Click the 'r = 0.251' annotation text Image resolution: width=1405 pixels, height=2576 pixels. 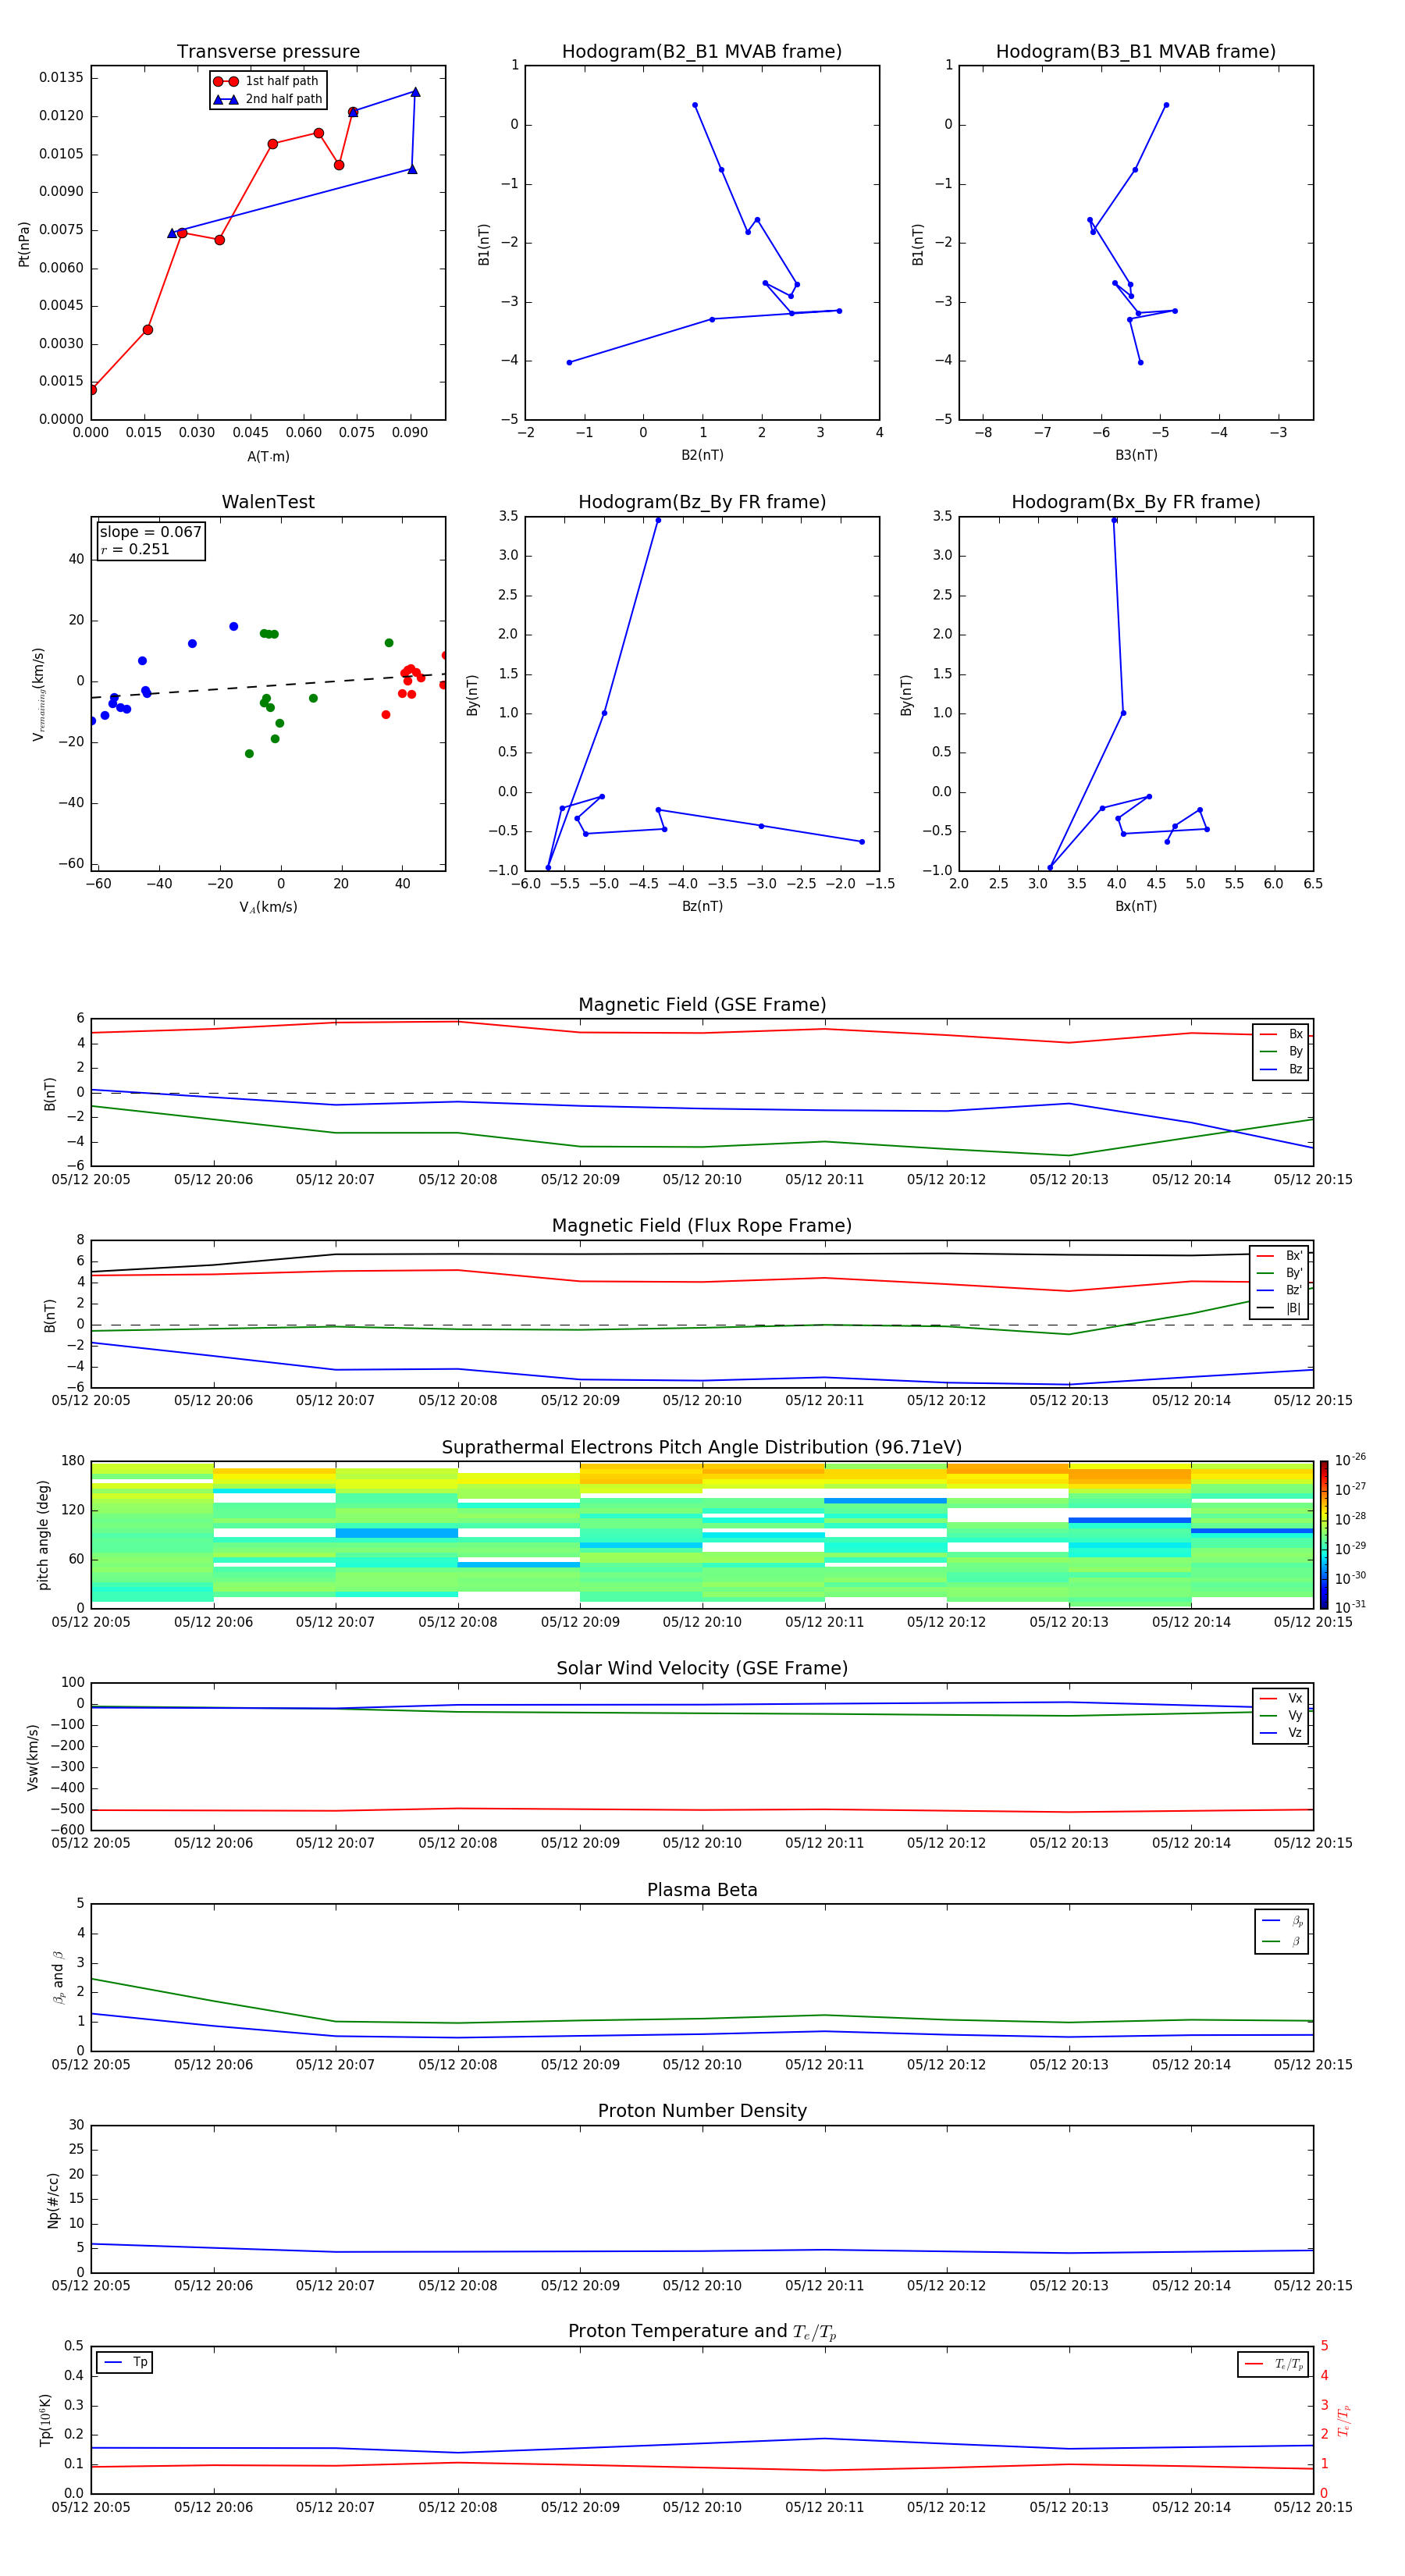[135, 549]
